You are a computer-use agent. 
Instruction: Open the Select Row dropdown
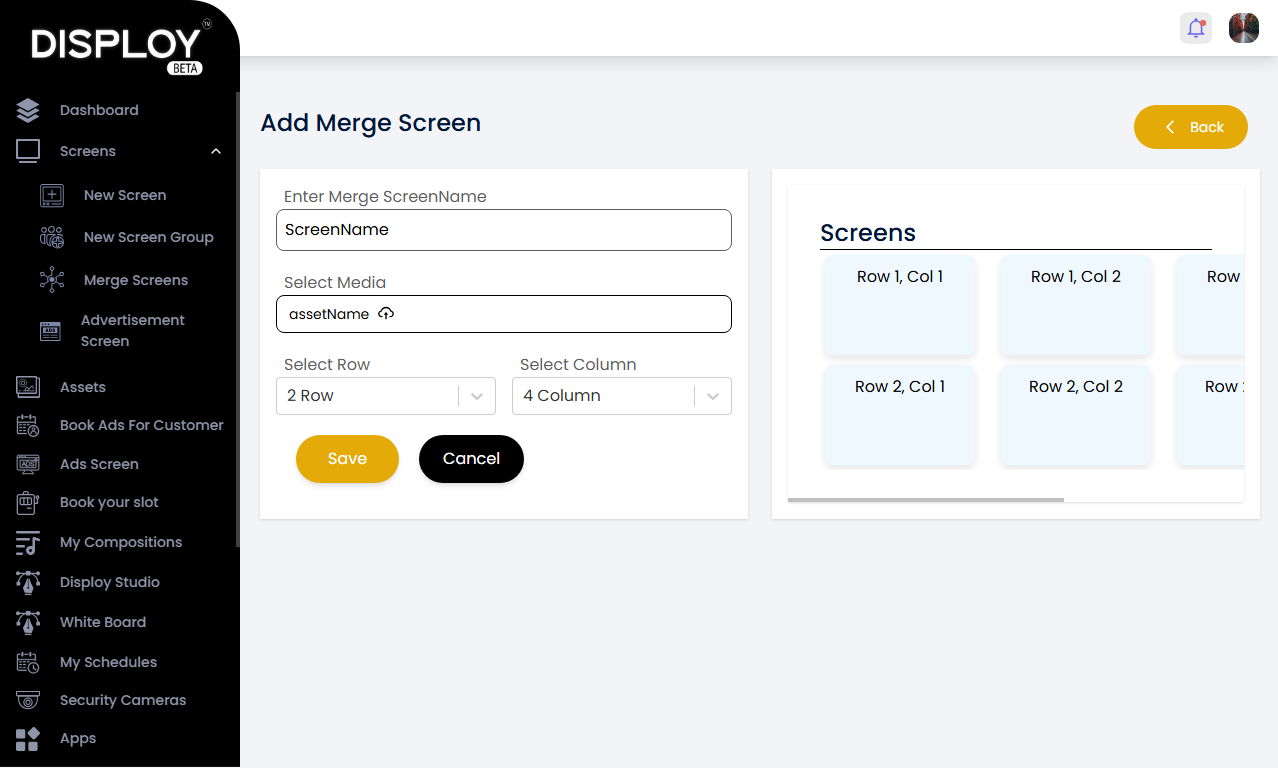point(476,395)
